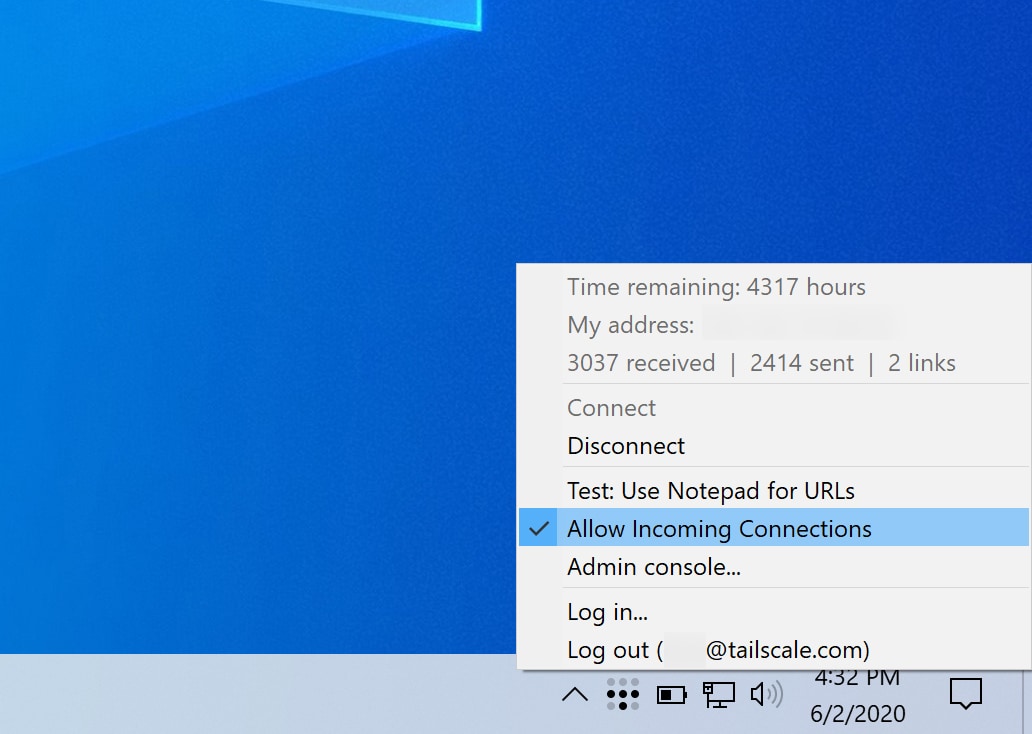Click the blurred IP address value
1032x734 pixels.
pos(797,325)
